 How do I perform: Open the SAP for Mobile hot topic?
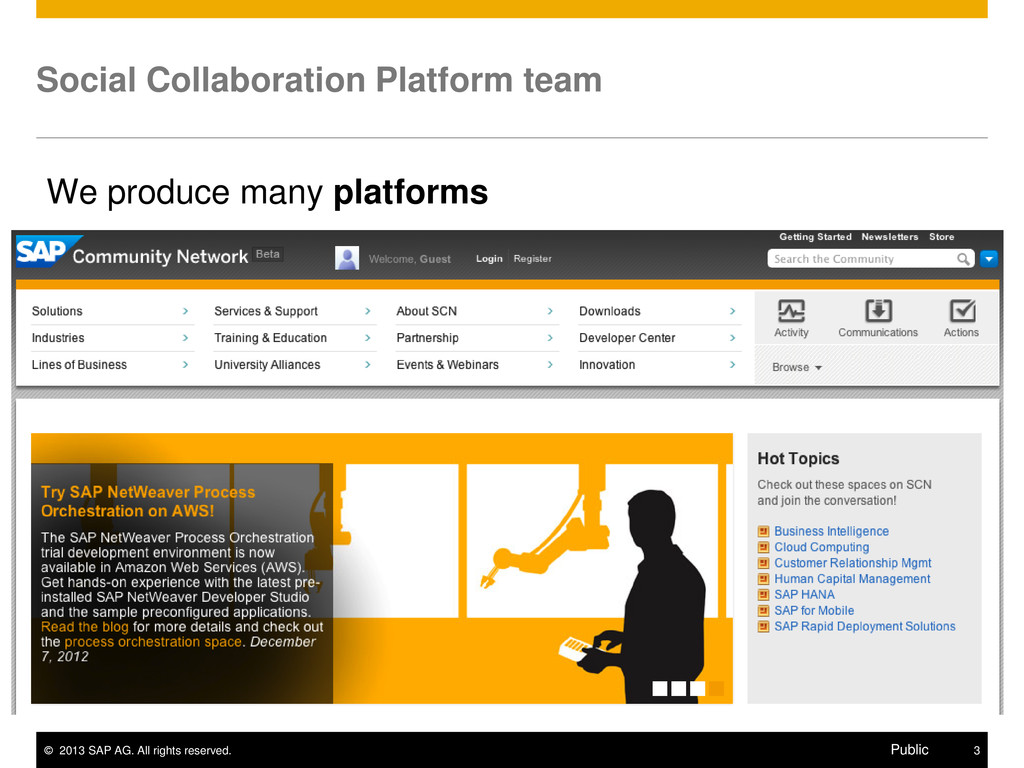tap(814, 610)
